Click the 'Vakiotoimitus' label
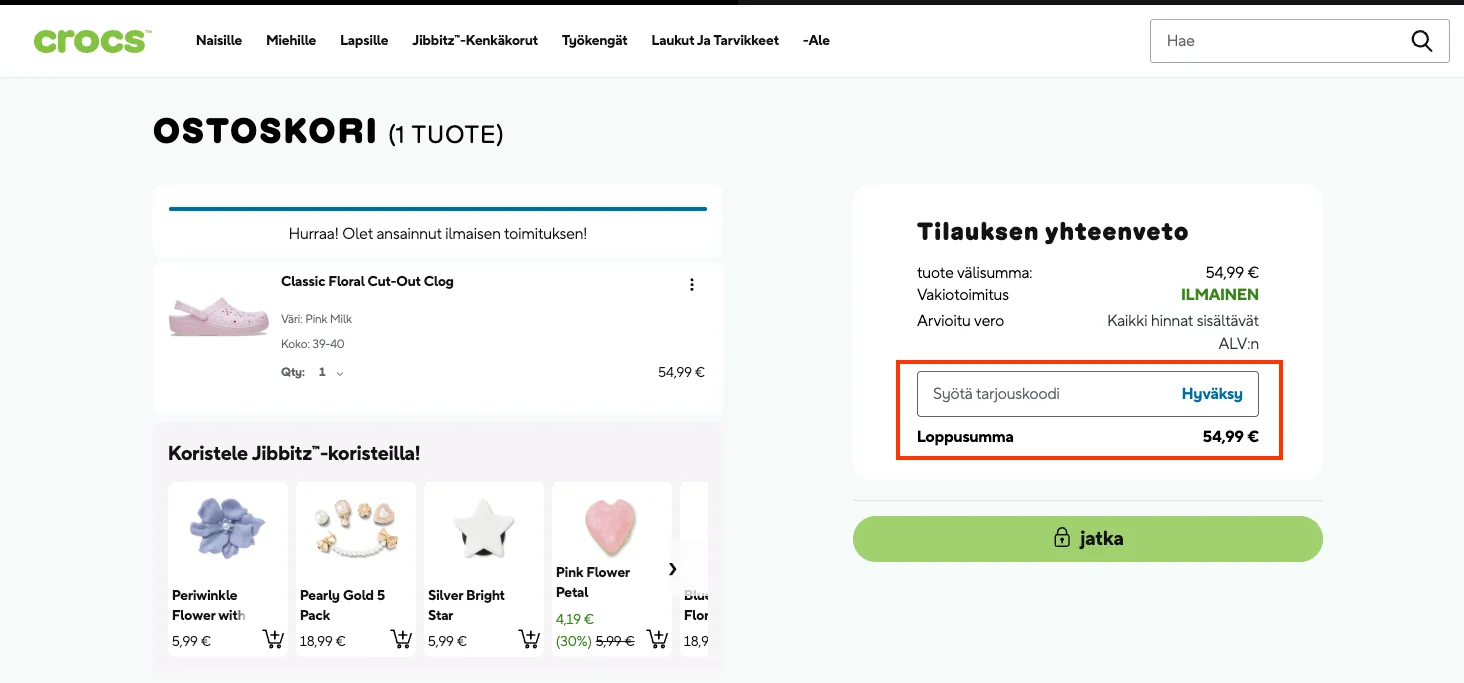 pos(963,295)
